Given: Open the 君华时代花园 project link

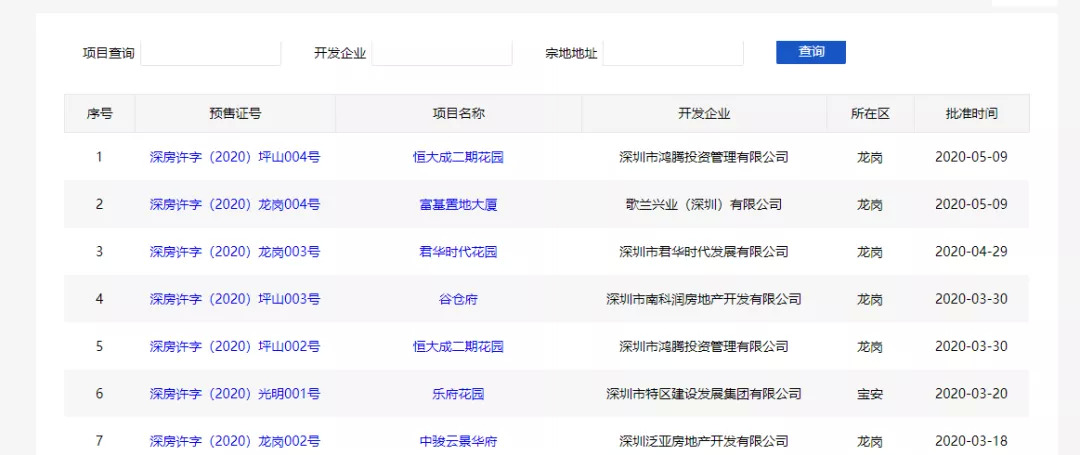Looking at the screenshot, I should point(458,252).
